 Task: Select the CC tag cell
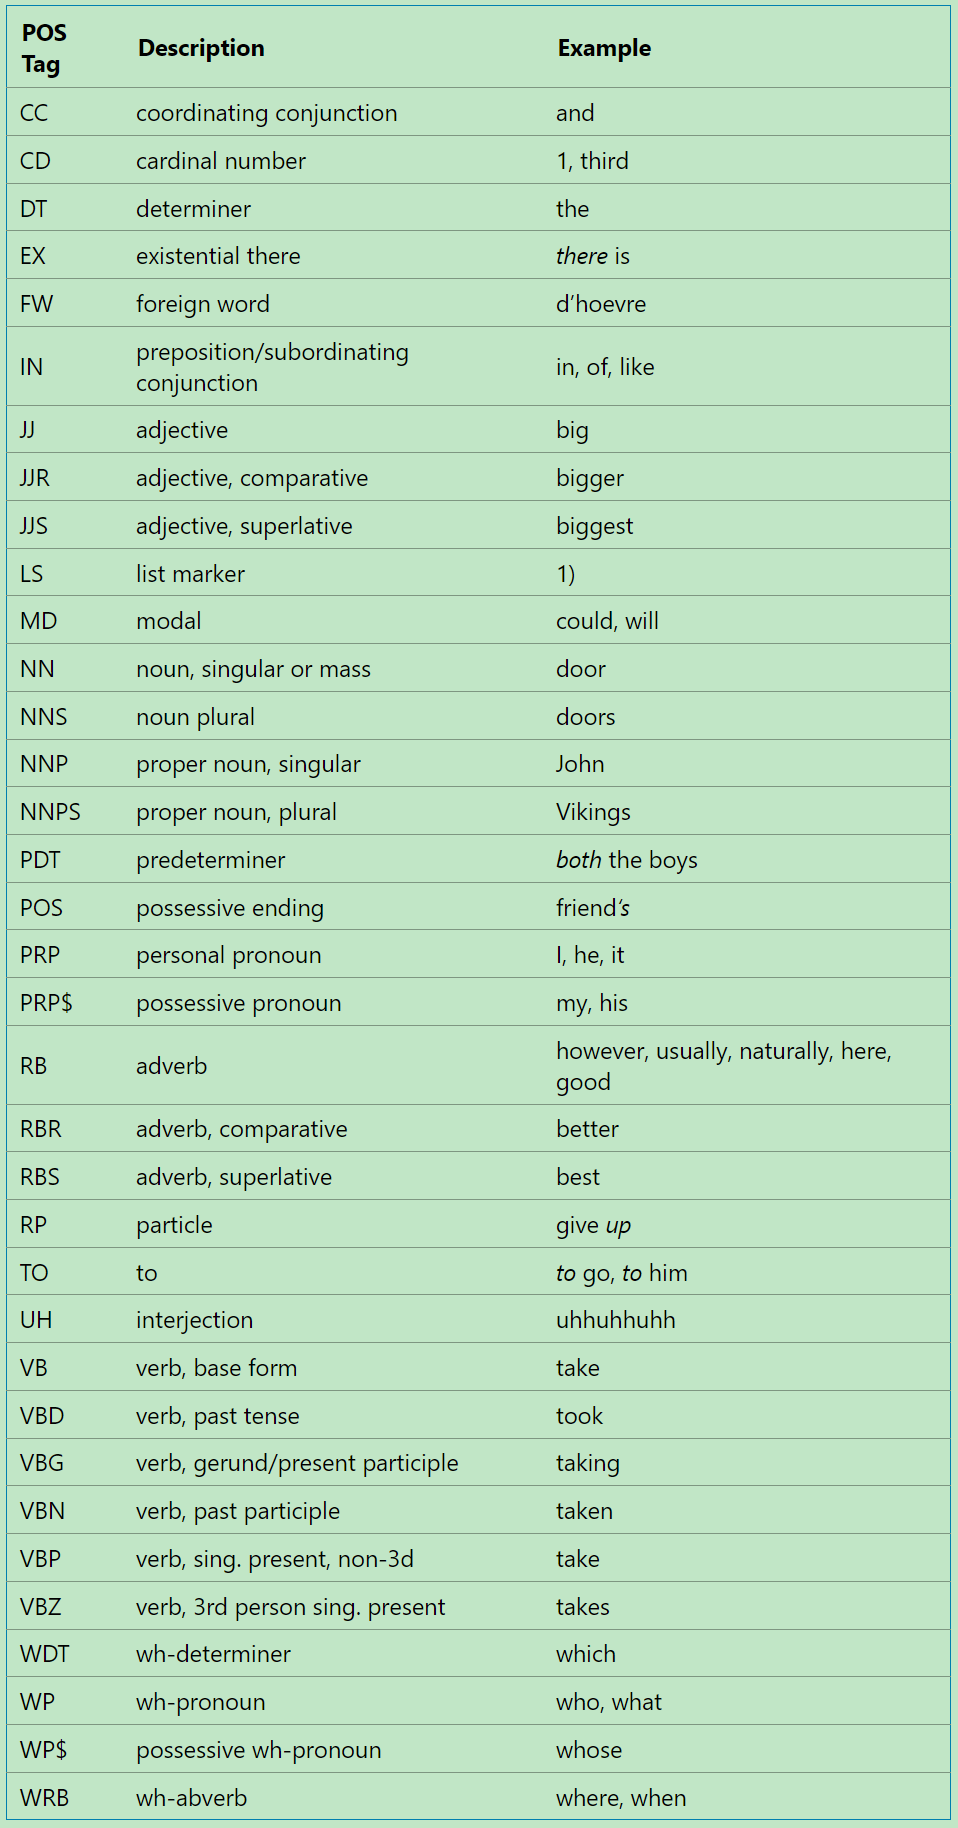[34, 113]
